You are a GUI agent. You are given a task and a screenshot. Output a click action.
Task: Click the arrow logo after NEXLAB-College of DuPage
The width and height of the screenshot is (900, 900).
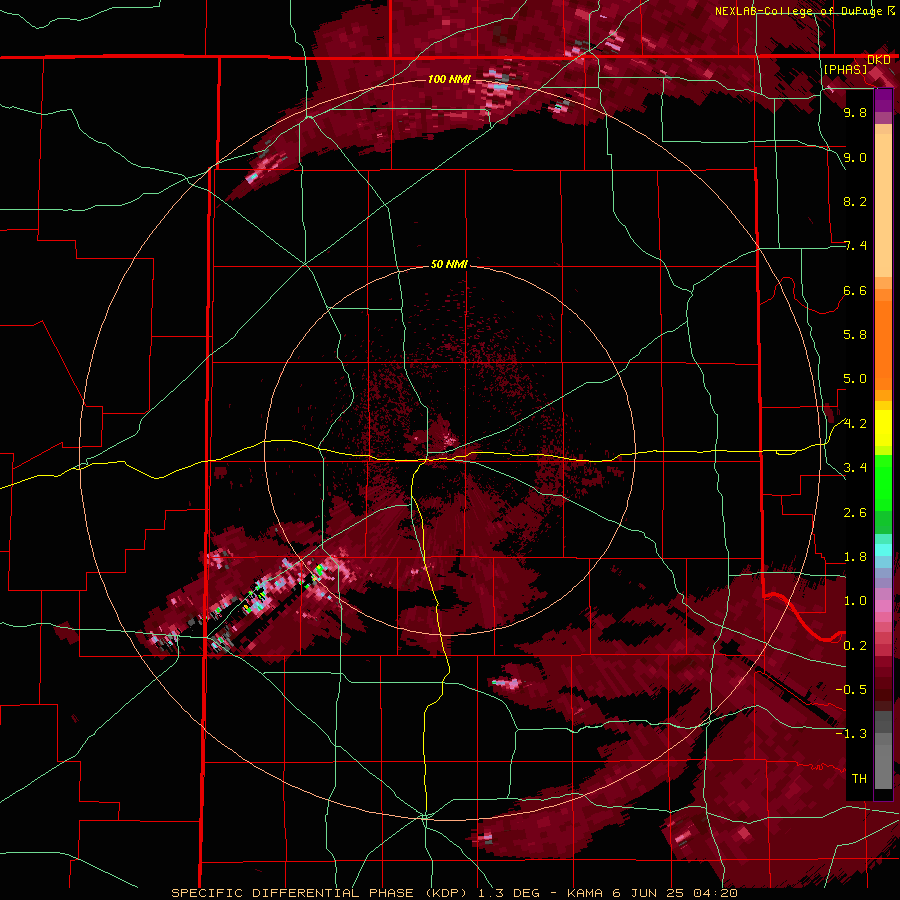pyautogui.click(x=892, y=10)
